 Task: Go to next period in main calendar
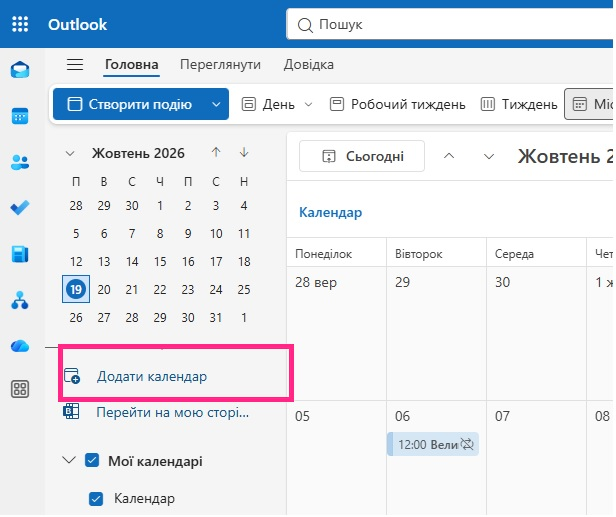(x=489, y=157)
